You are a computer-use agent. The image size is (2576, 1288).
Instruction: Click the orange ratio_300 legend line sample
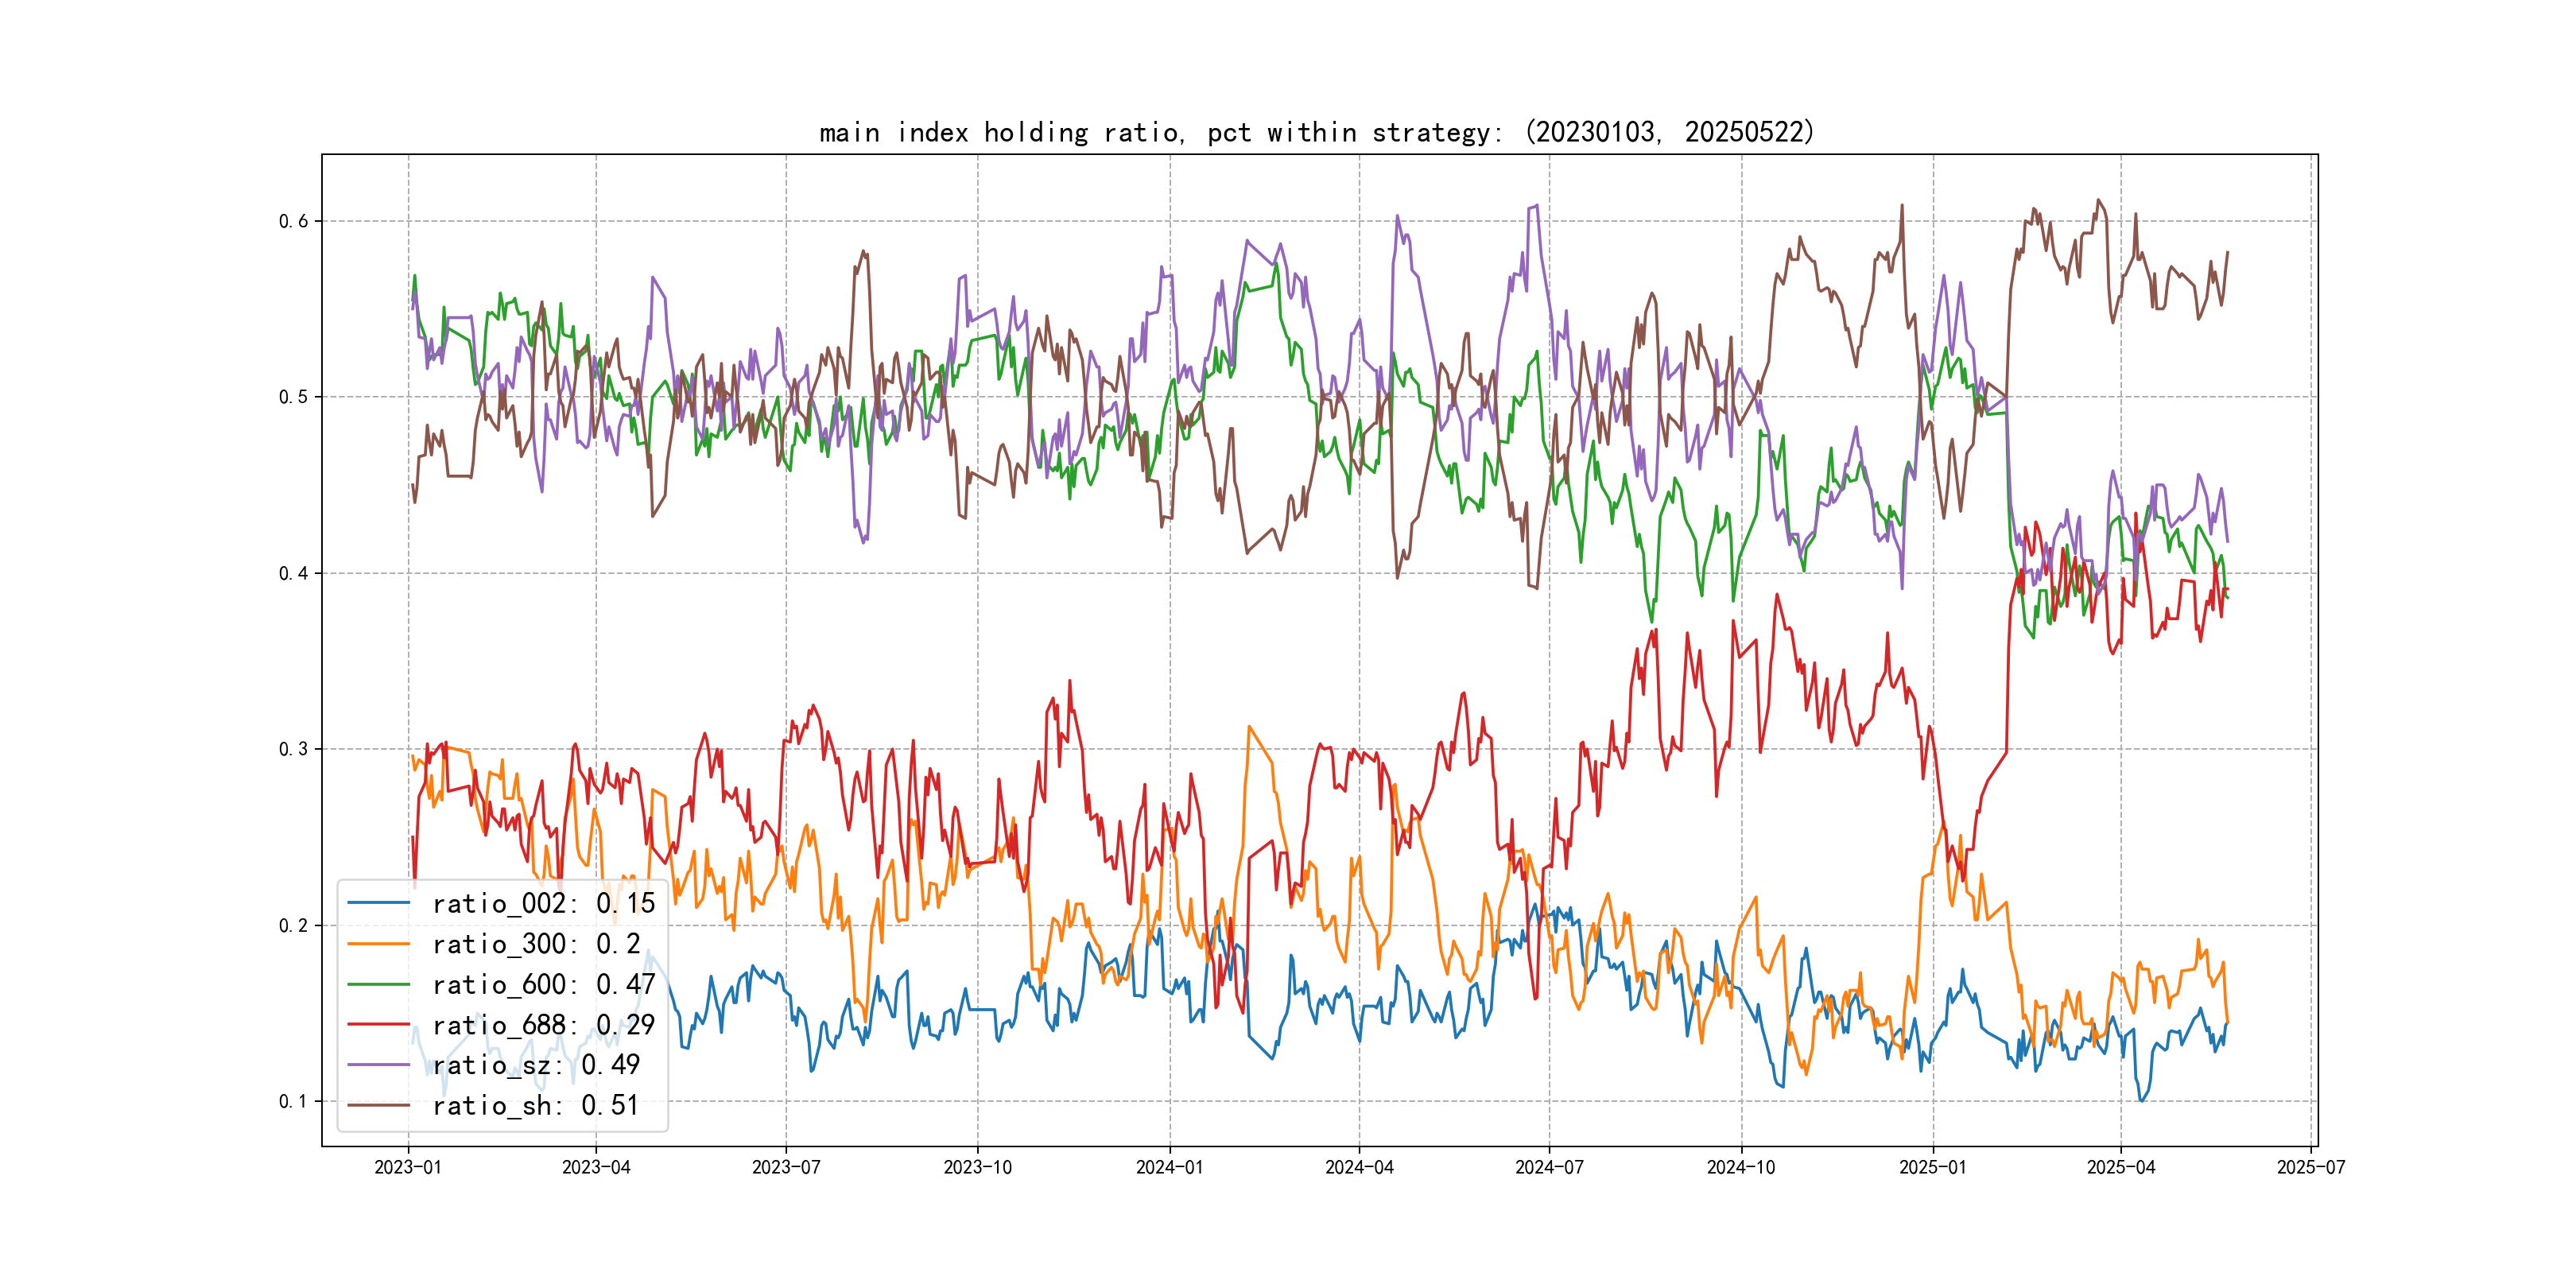(378, 944)
